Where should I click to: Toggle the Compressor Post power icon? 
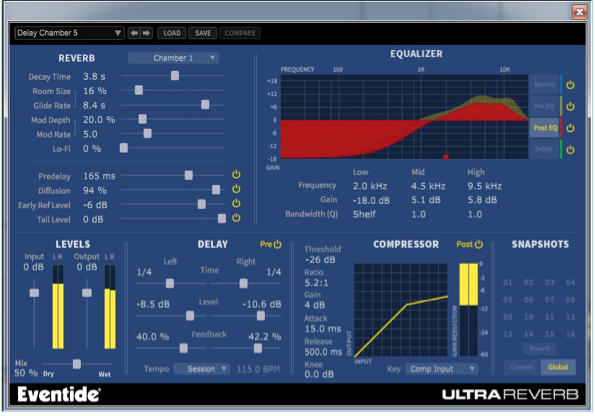tap(479, 244)
